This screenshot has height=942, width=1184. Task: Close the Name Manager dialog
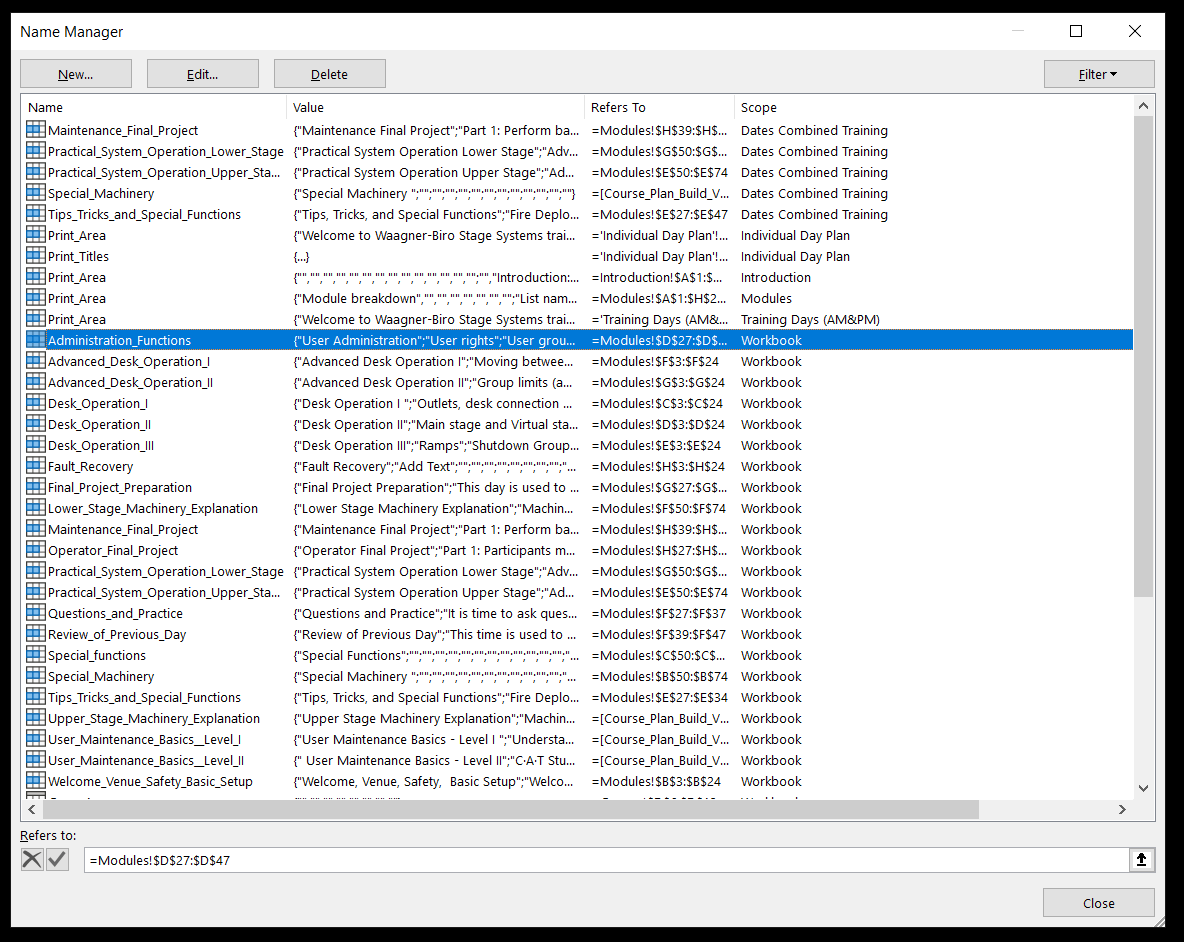(1098, 903)
